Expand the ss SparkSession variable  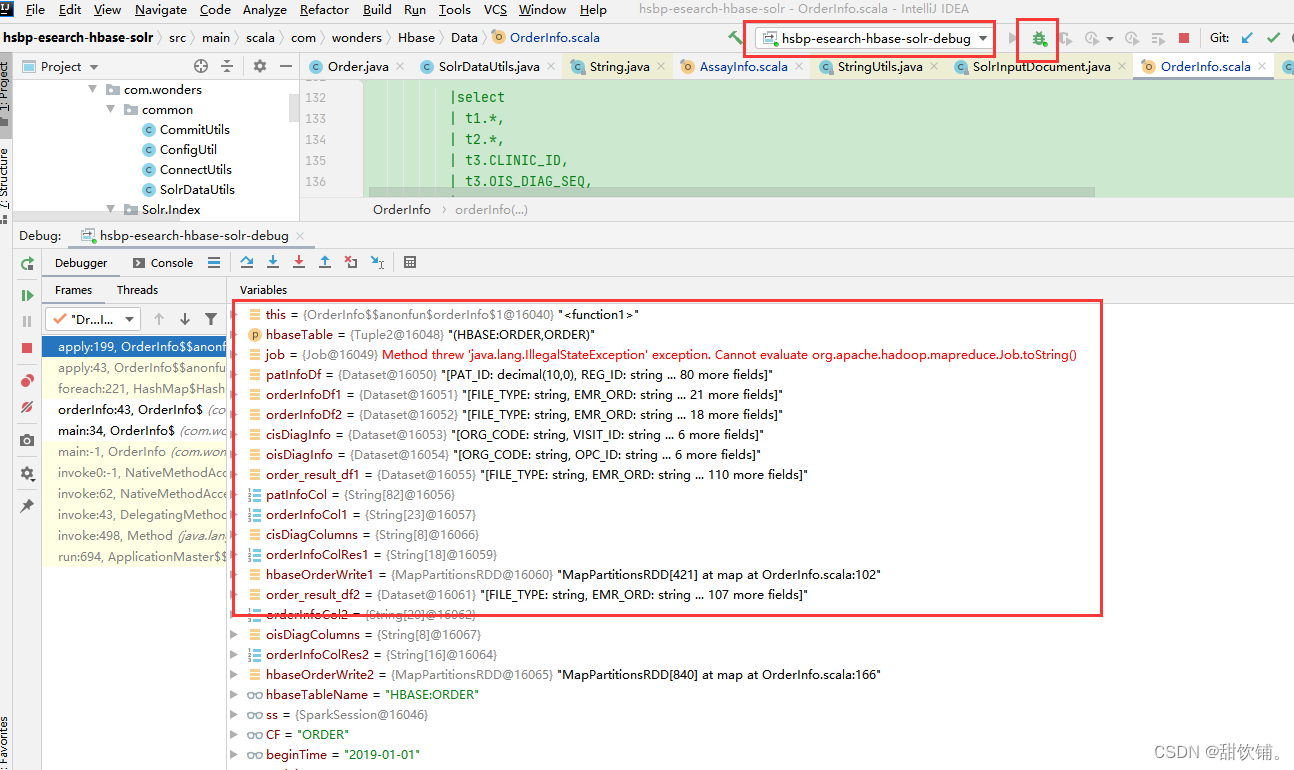235,714
